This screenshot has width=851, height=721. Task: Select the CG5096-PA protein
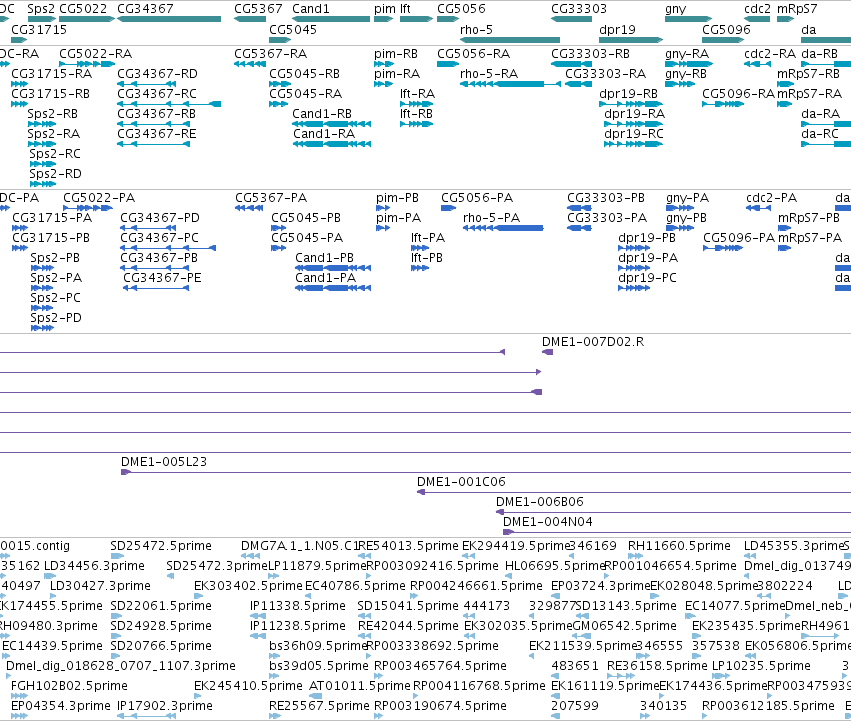click(723, 248)
